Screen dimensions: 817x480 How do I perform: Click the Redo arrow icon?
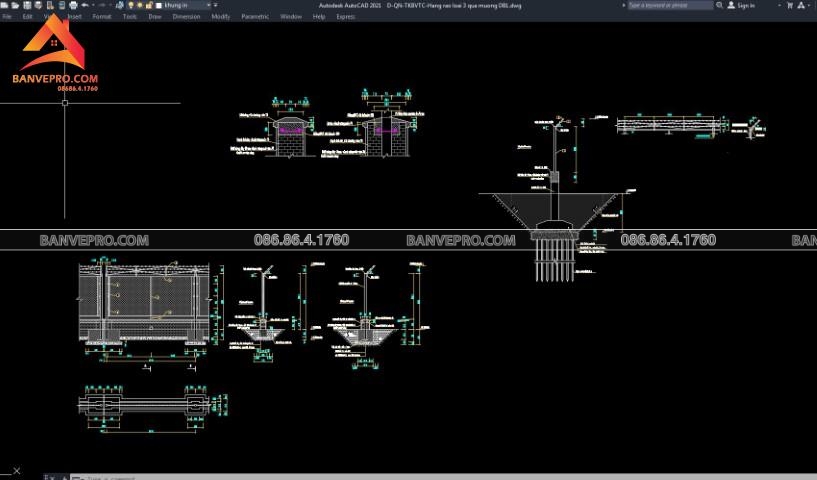[x=102, y=5]
